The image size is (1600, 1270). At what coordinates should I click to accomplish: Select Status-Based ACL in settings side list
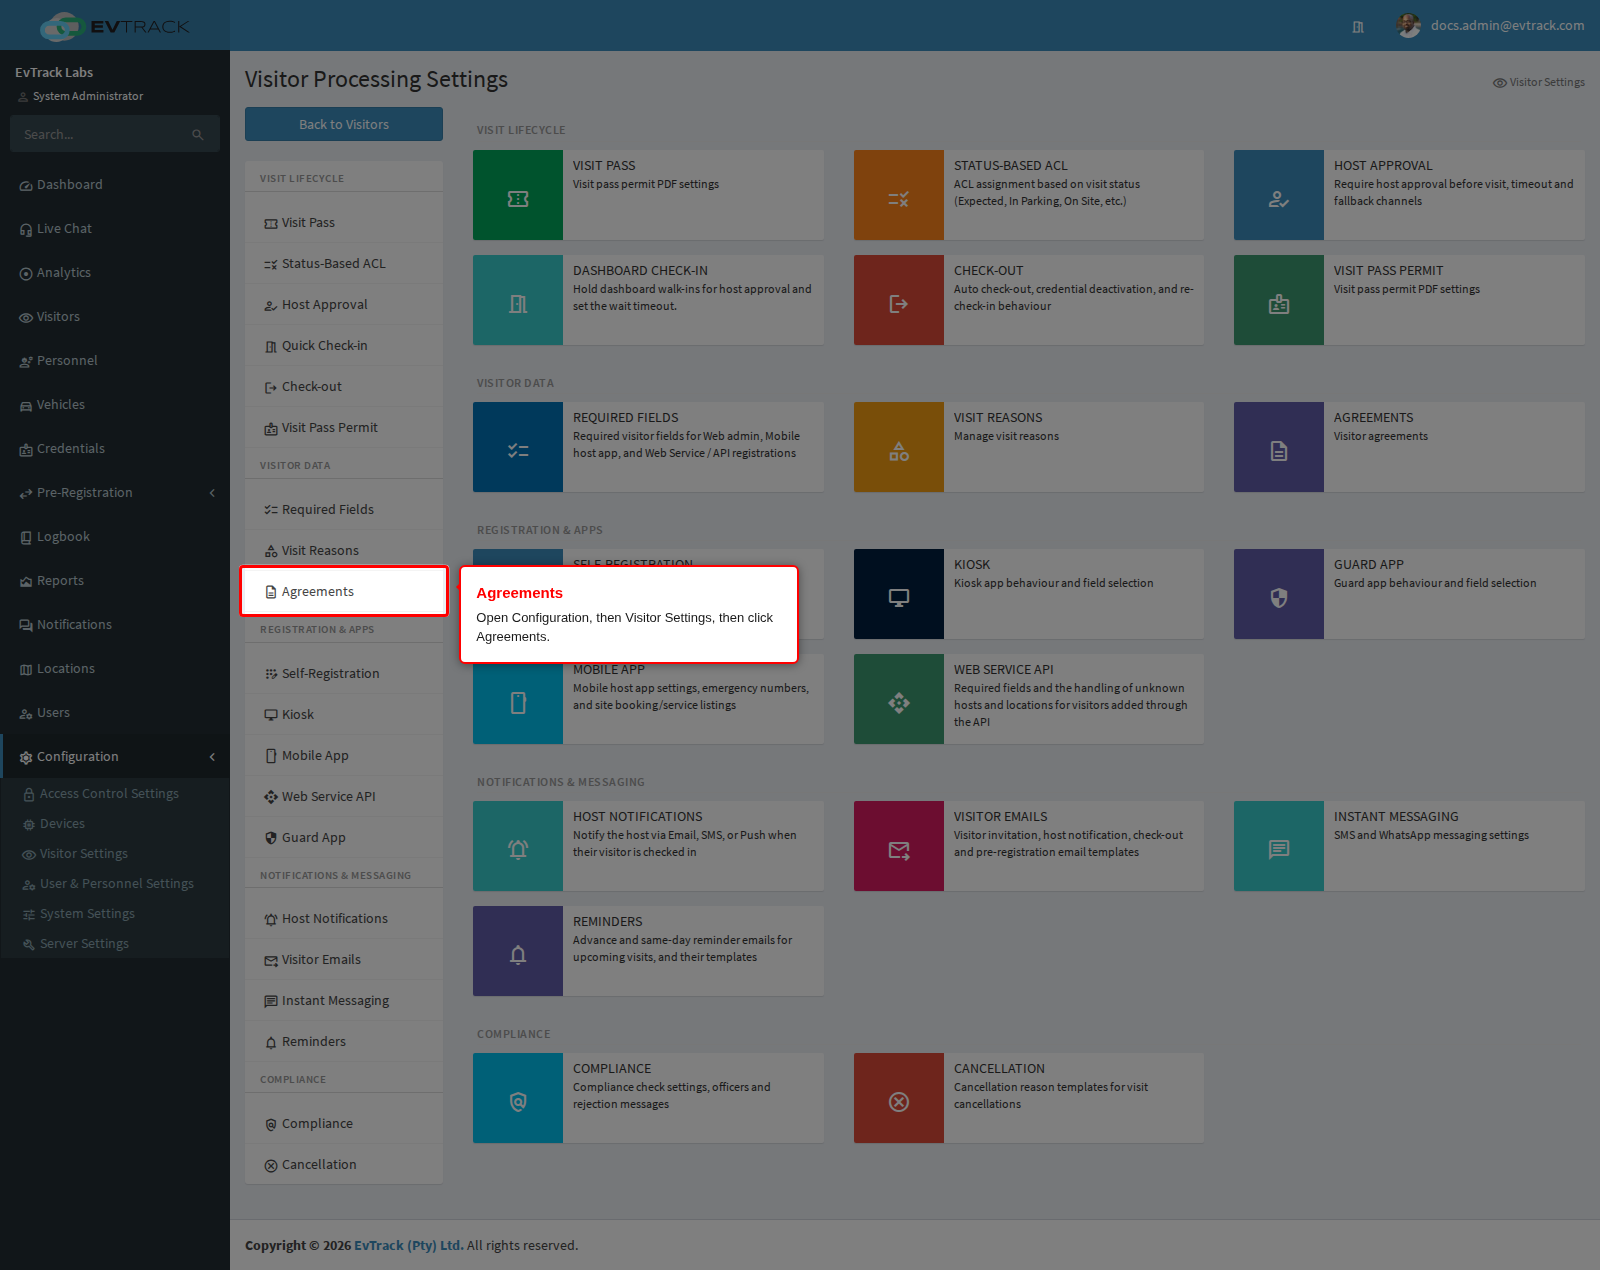[344, 263]
